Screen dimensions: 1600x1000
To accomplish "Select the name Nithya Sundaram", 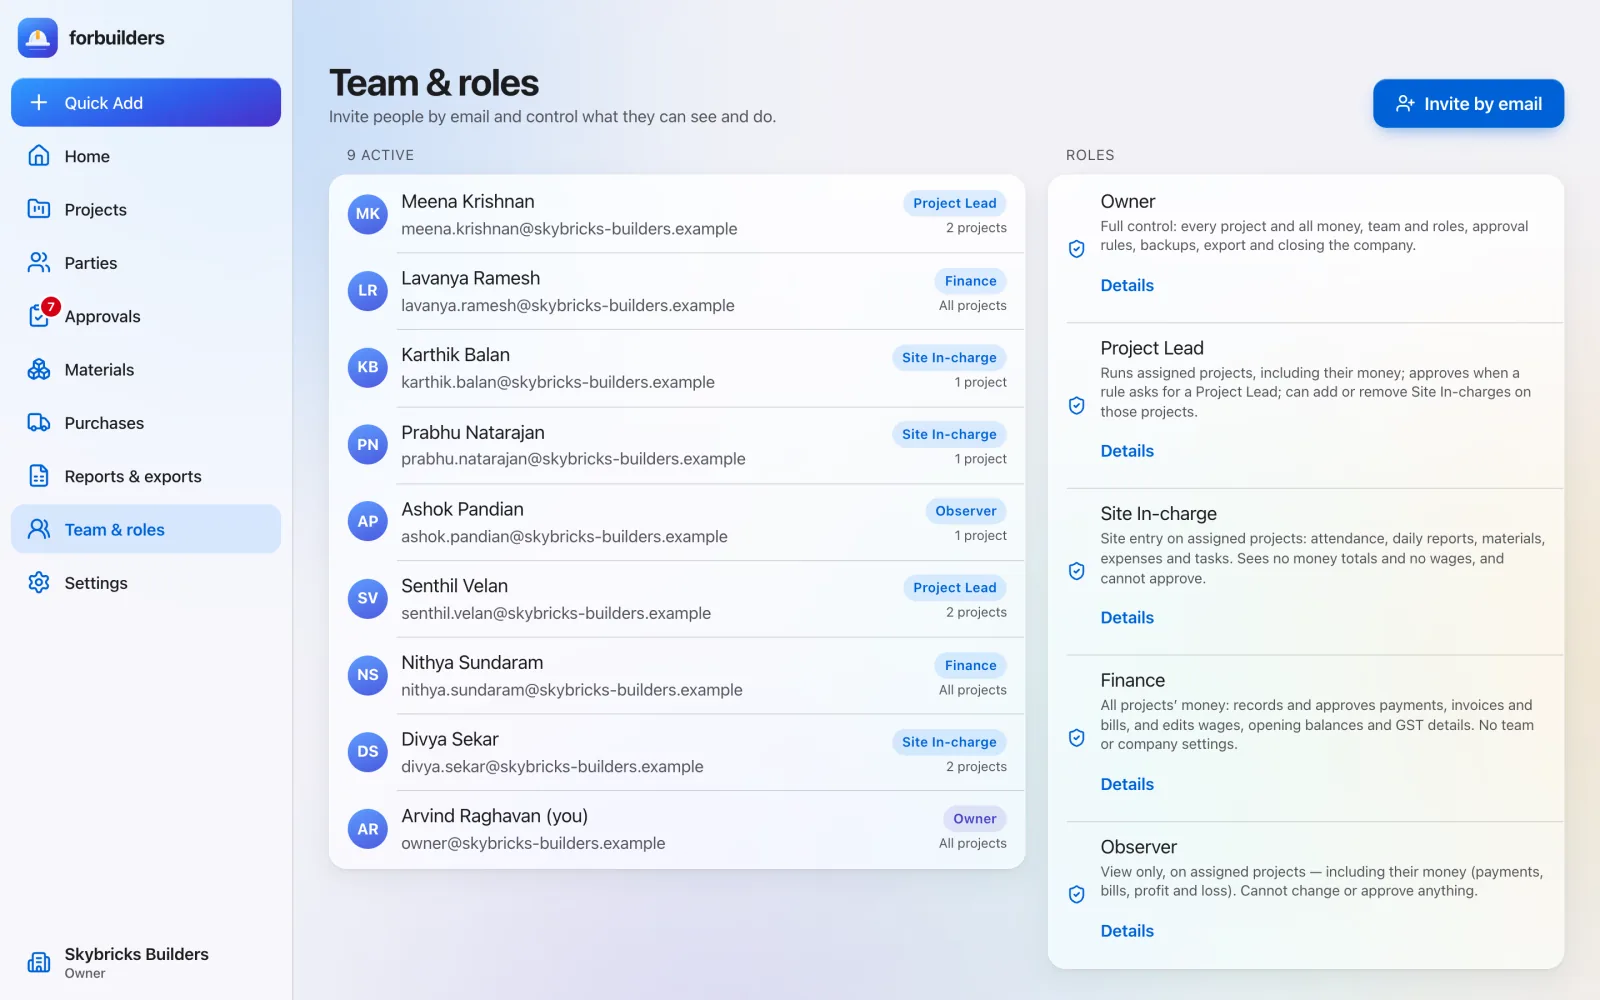I will 472,663.
